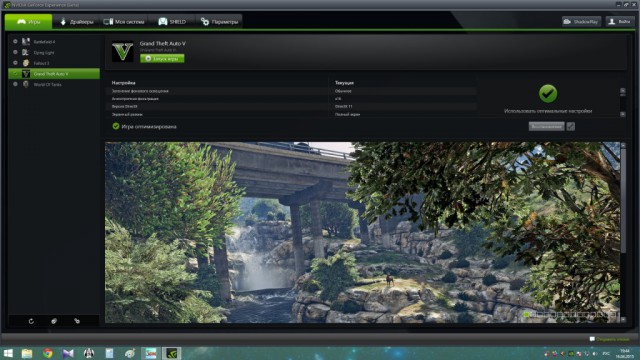Open the Параметры tab
Screen dimensions: 640x360
pos(219,22)
